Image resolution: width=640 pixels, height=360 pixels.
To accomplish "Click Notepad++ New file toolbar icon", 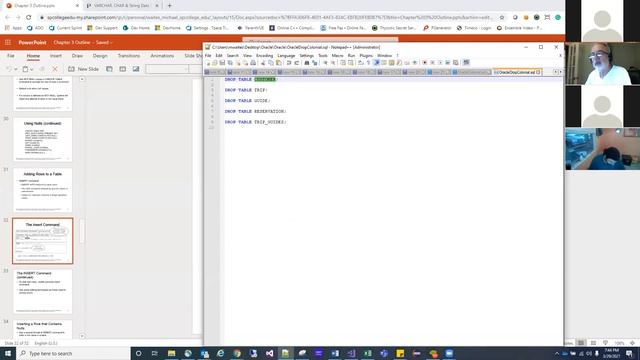I will (208, 63).
